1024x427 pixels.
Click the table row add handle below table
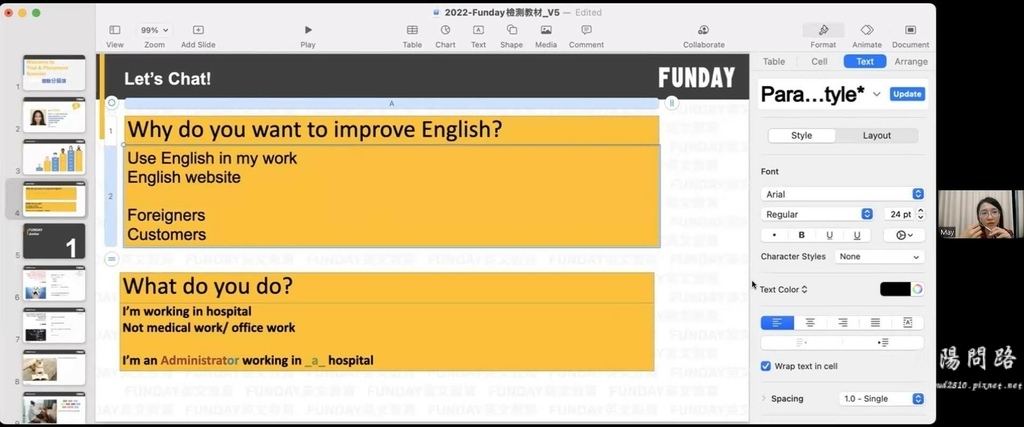[x=112, y=259]
